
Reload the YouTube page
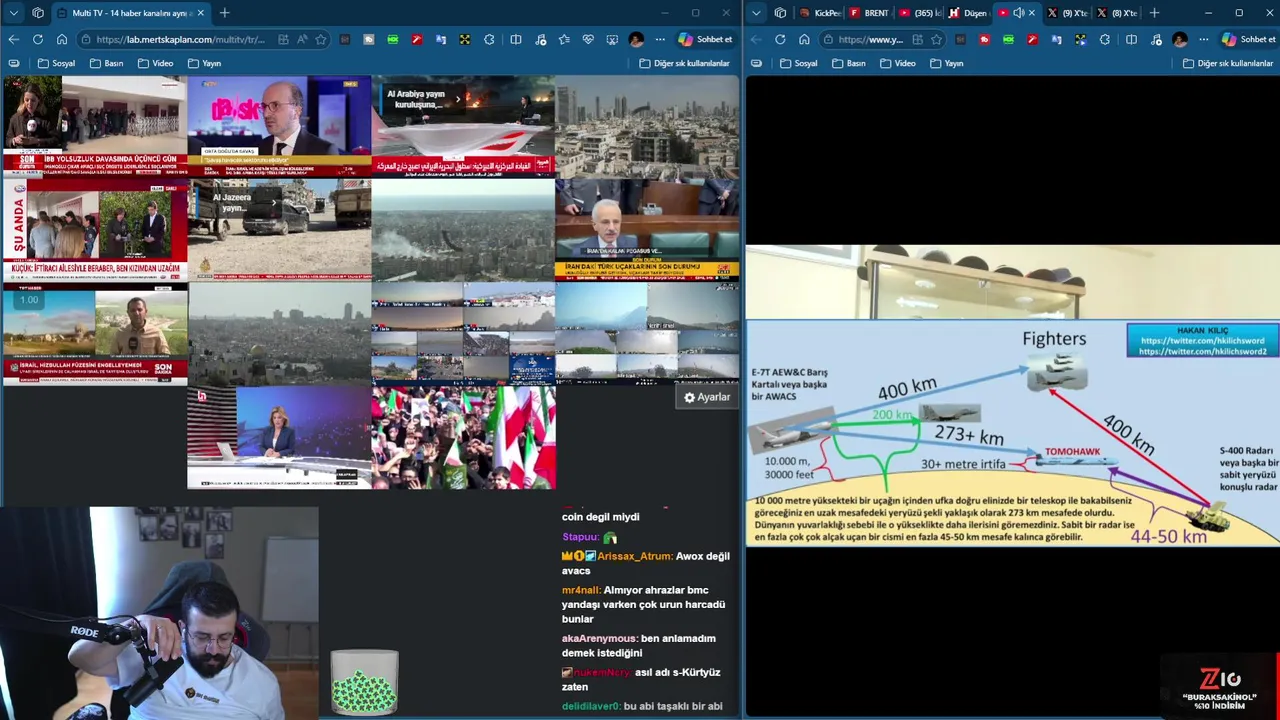click(x=780, y=39)
